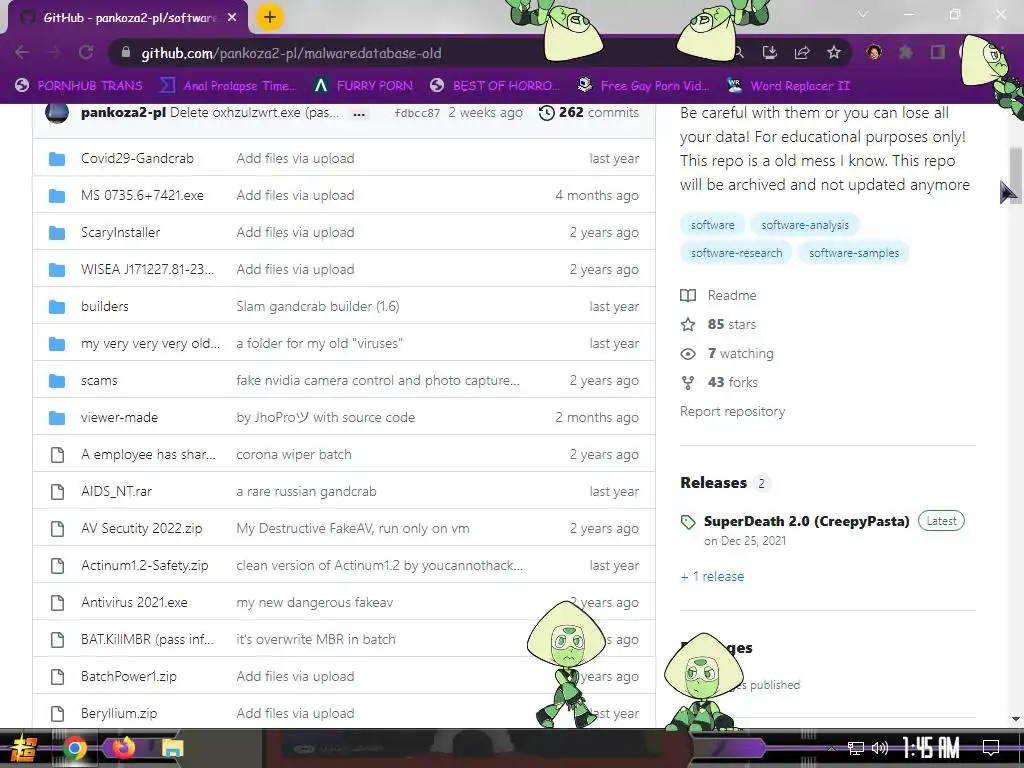Screen dimensions: 1024x768
Task: Click the pankoza2-pl author name
Action: pyautogui.click(x=123, y=112)
